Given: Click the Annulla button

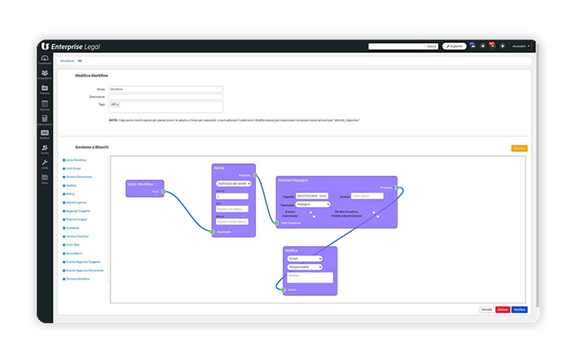Looking at the screenshot, I should pyautogui.click(x=486, y=310).
